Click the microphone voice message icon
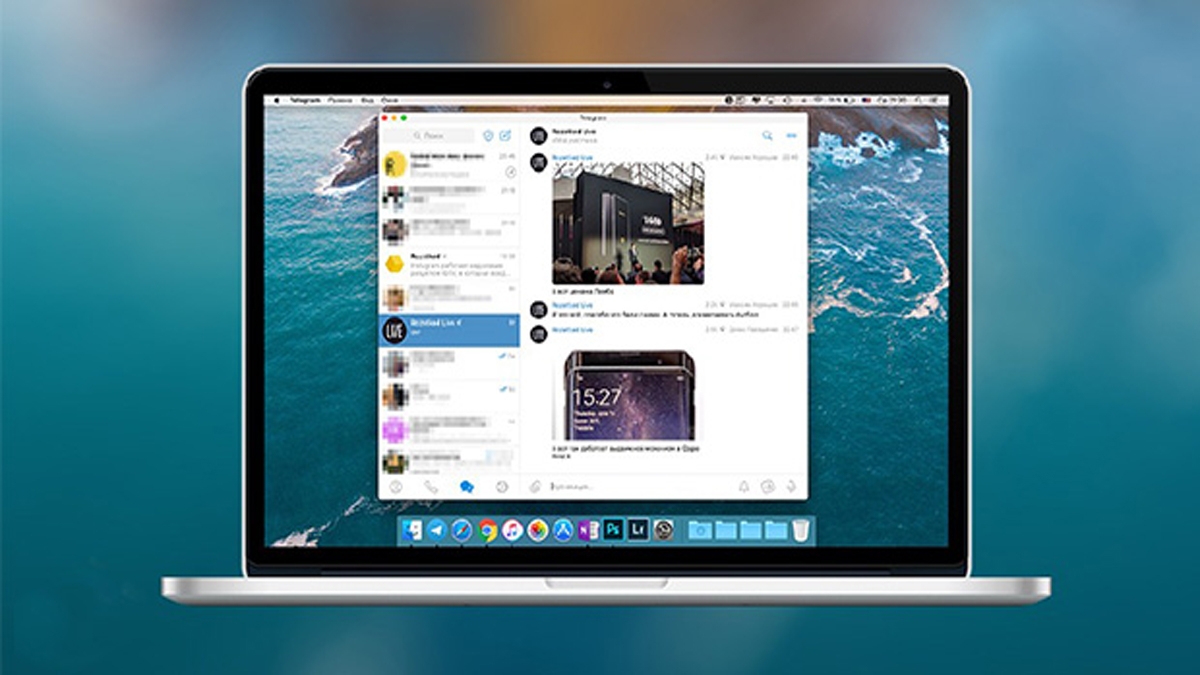1200x675 pixels. coord(791,487)
